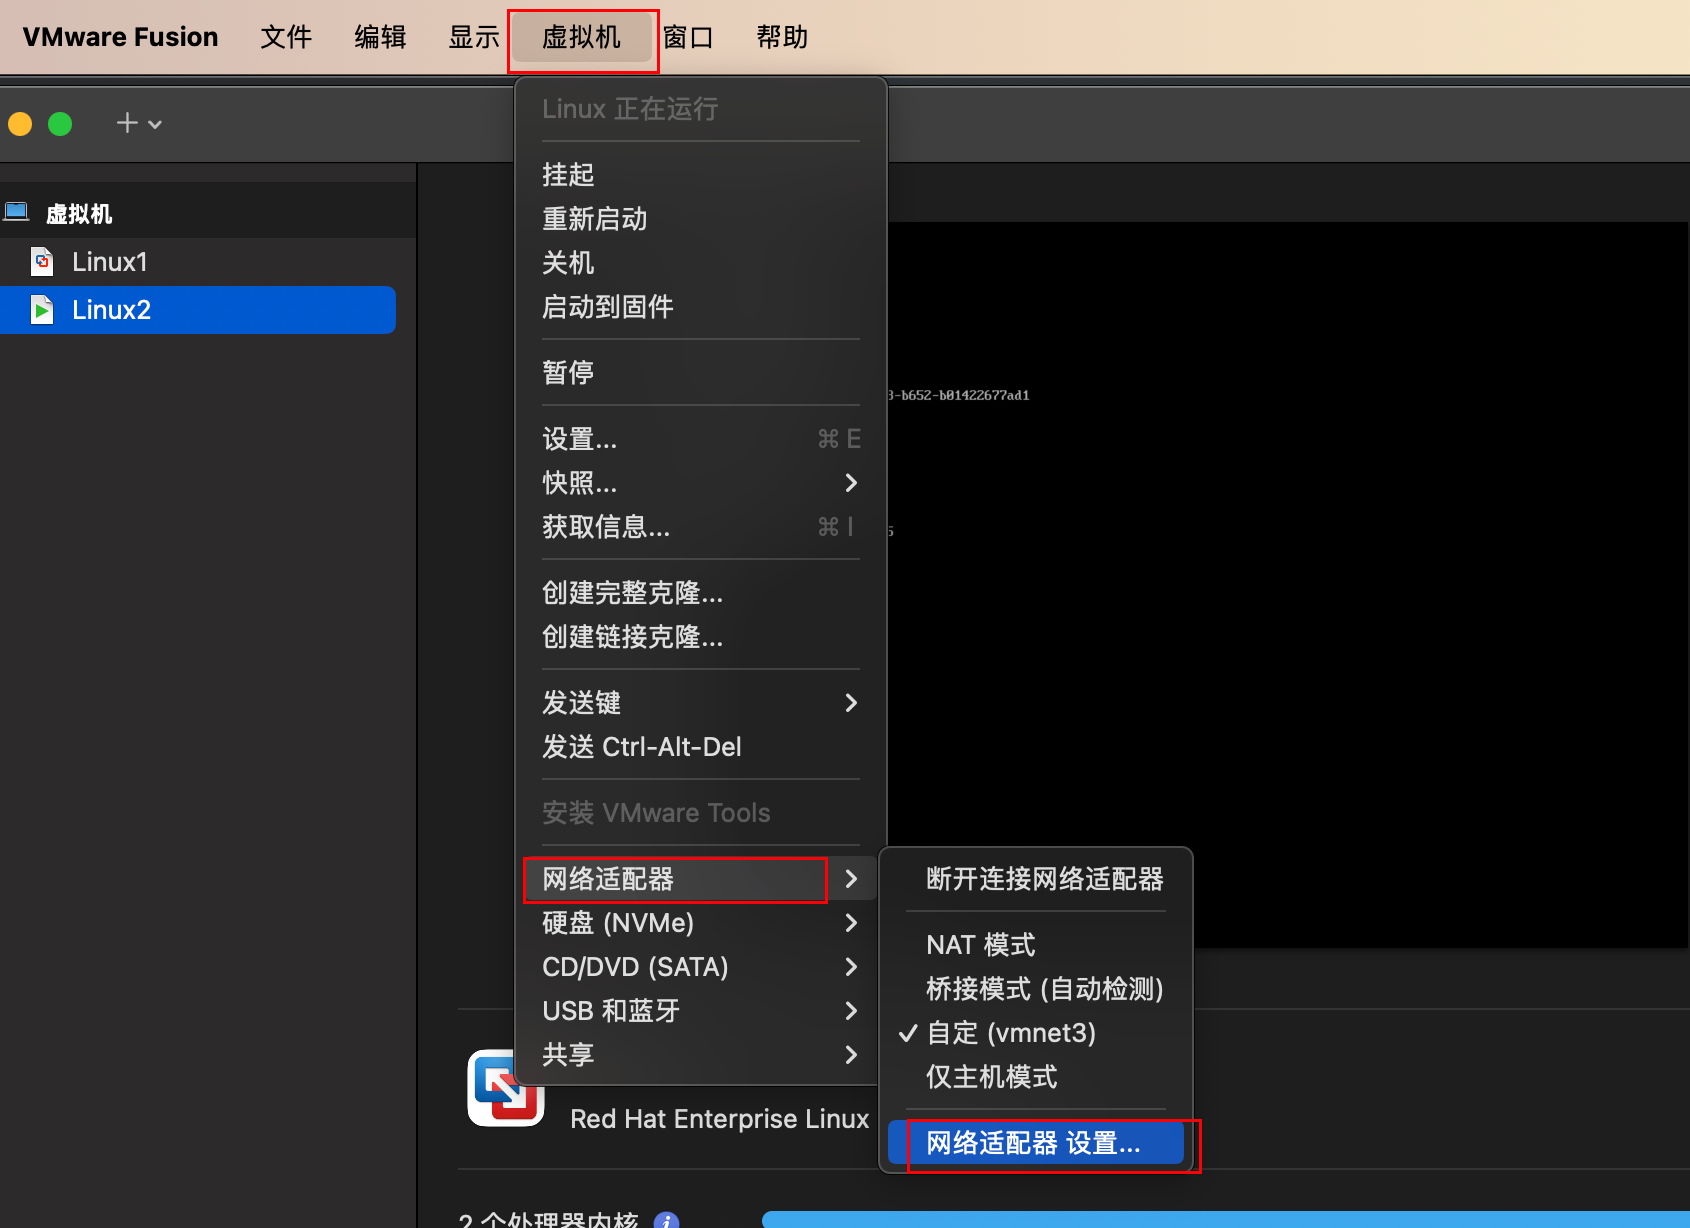
Task: Click the Linux1 document icon
Action: (42, 262)
